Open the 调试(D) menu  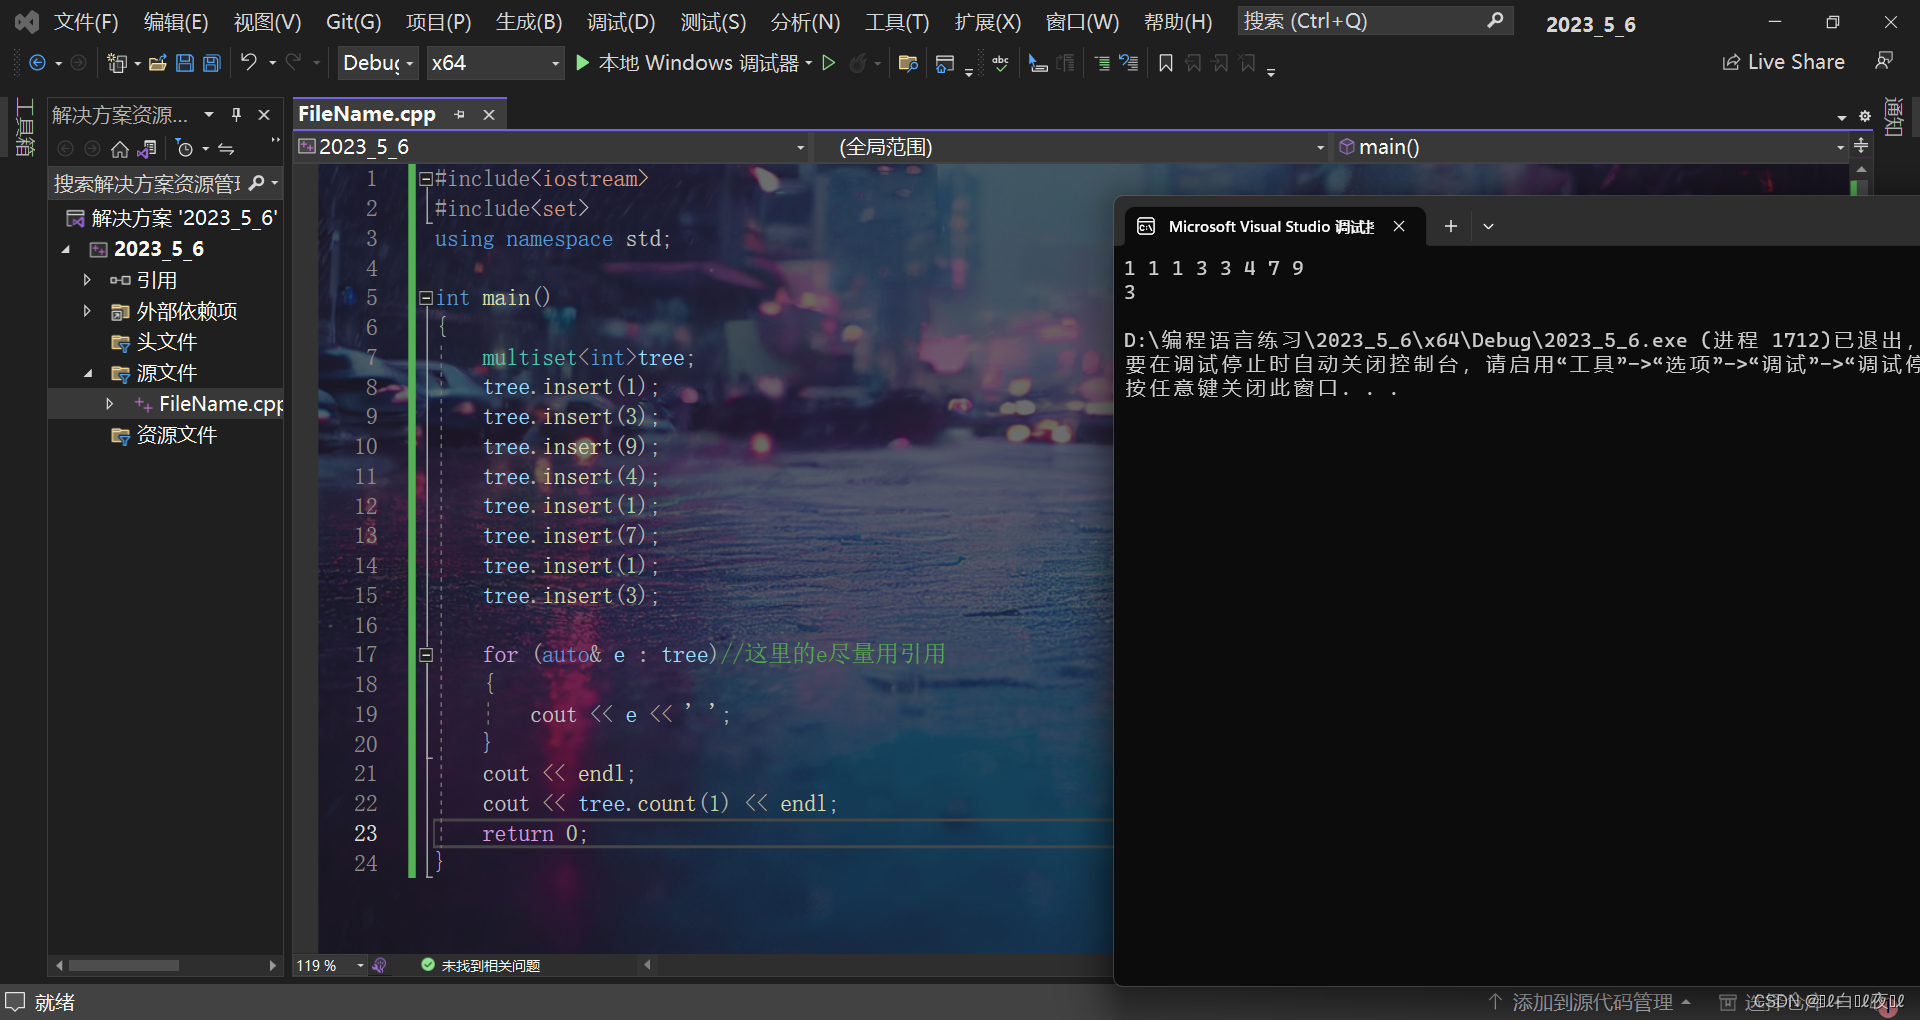[620, 21]
